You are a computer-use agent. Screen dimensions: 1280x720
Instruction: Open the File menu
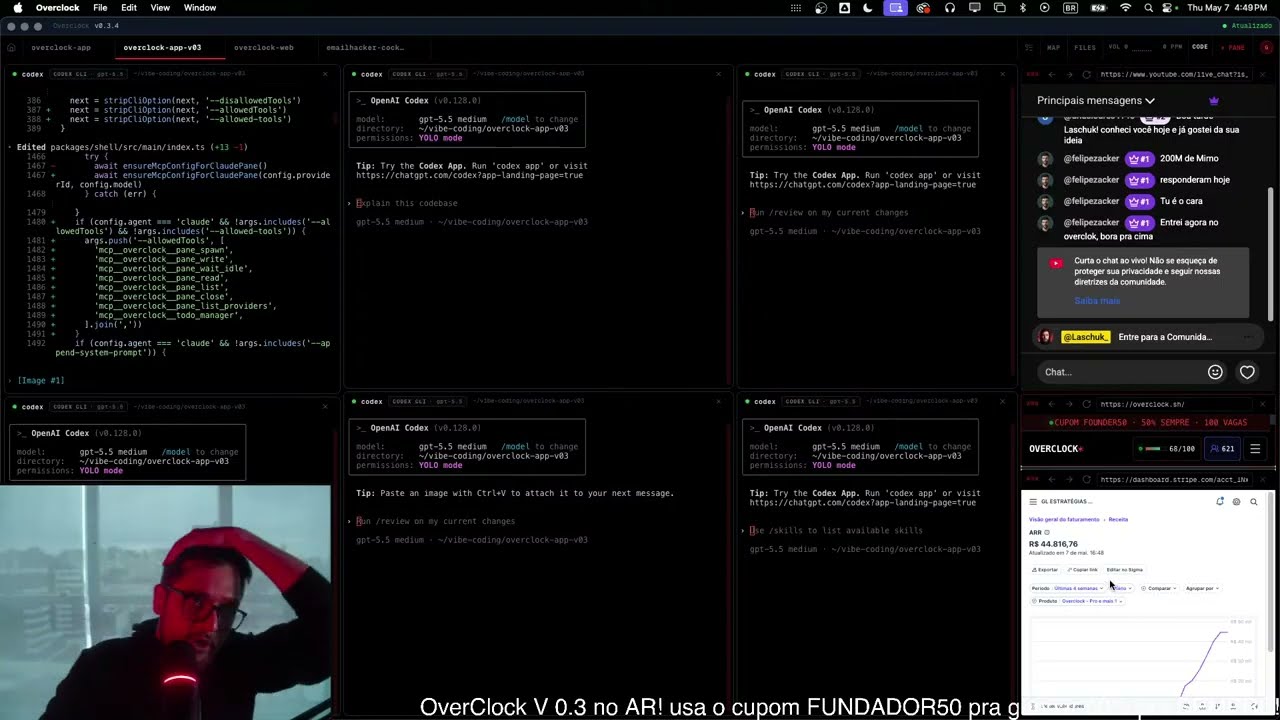click(100, 7)
